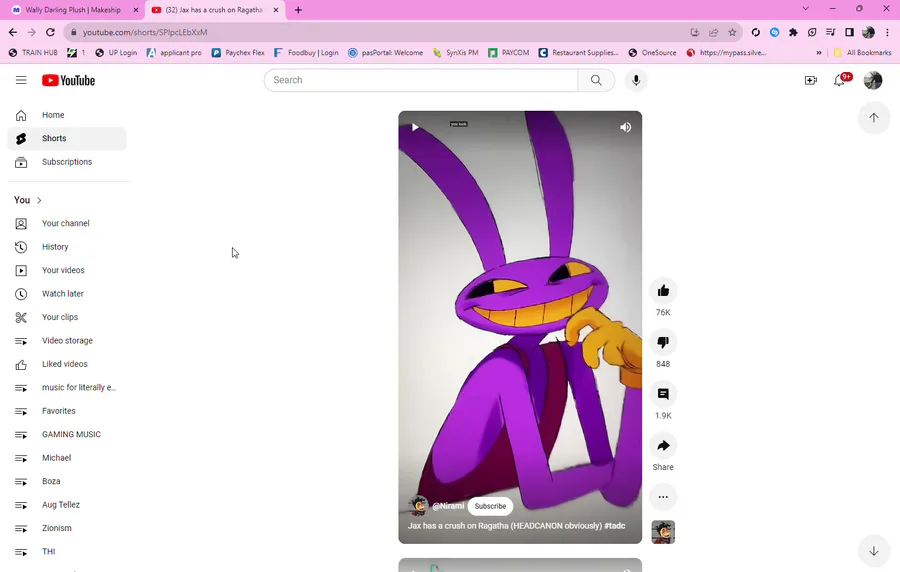
Task: Open the sound source thumbnail below actions
Action: (663, 532)
